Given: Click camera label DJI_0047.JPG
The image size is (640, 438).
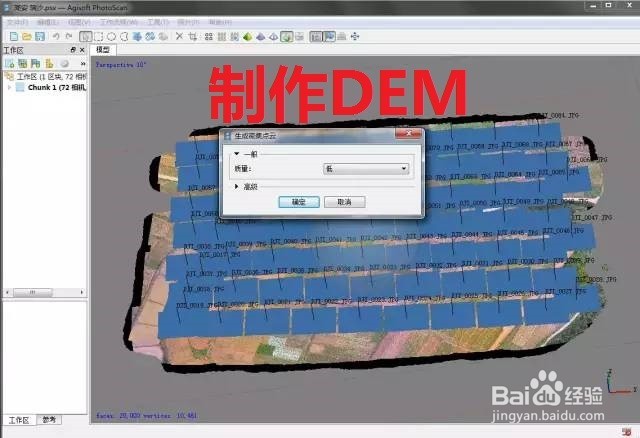Looking at the screenshot, I should [591, 218].
